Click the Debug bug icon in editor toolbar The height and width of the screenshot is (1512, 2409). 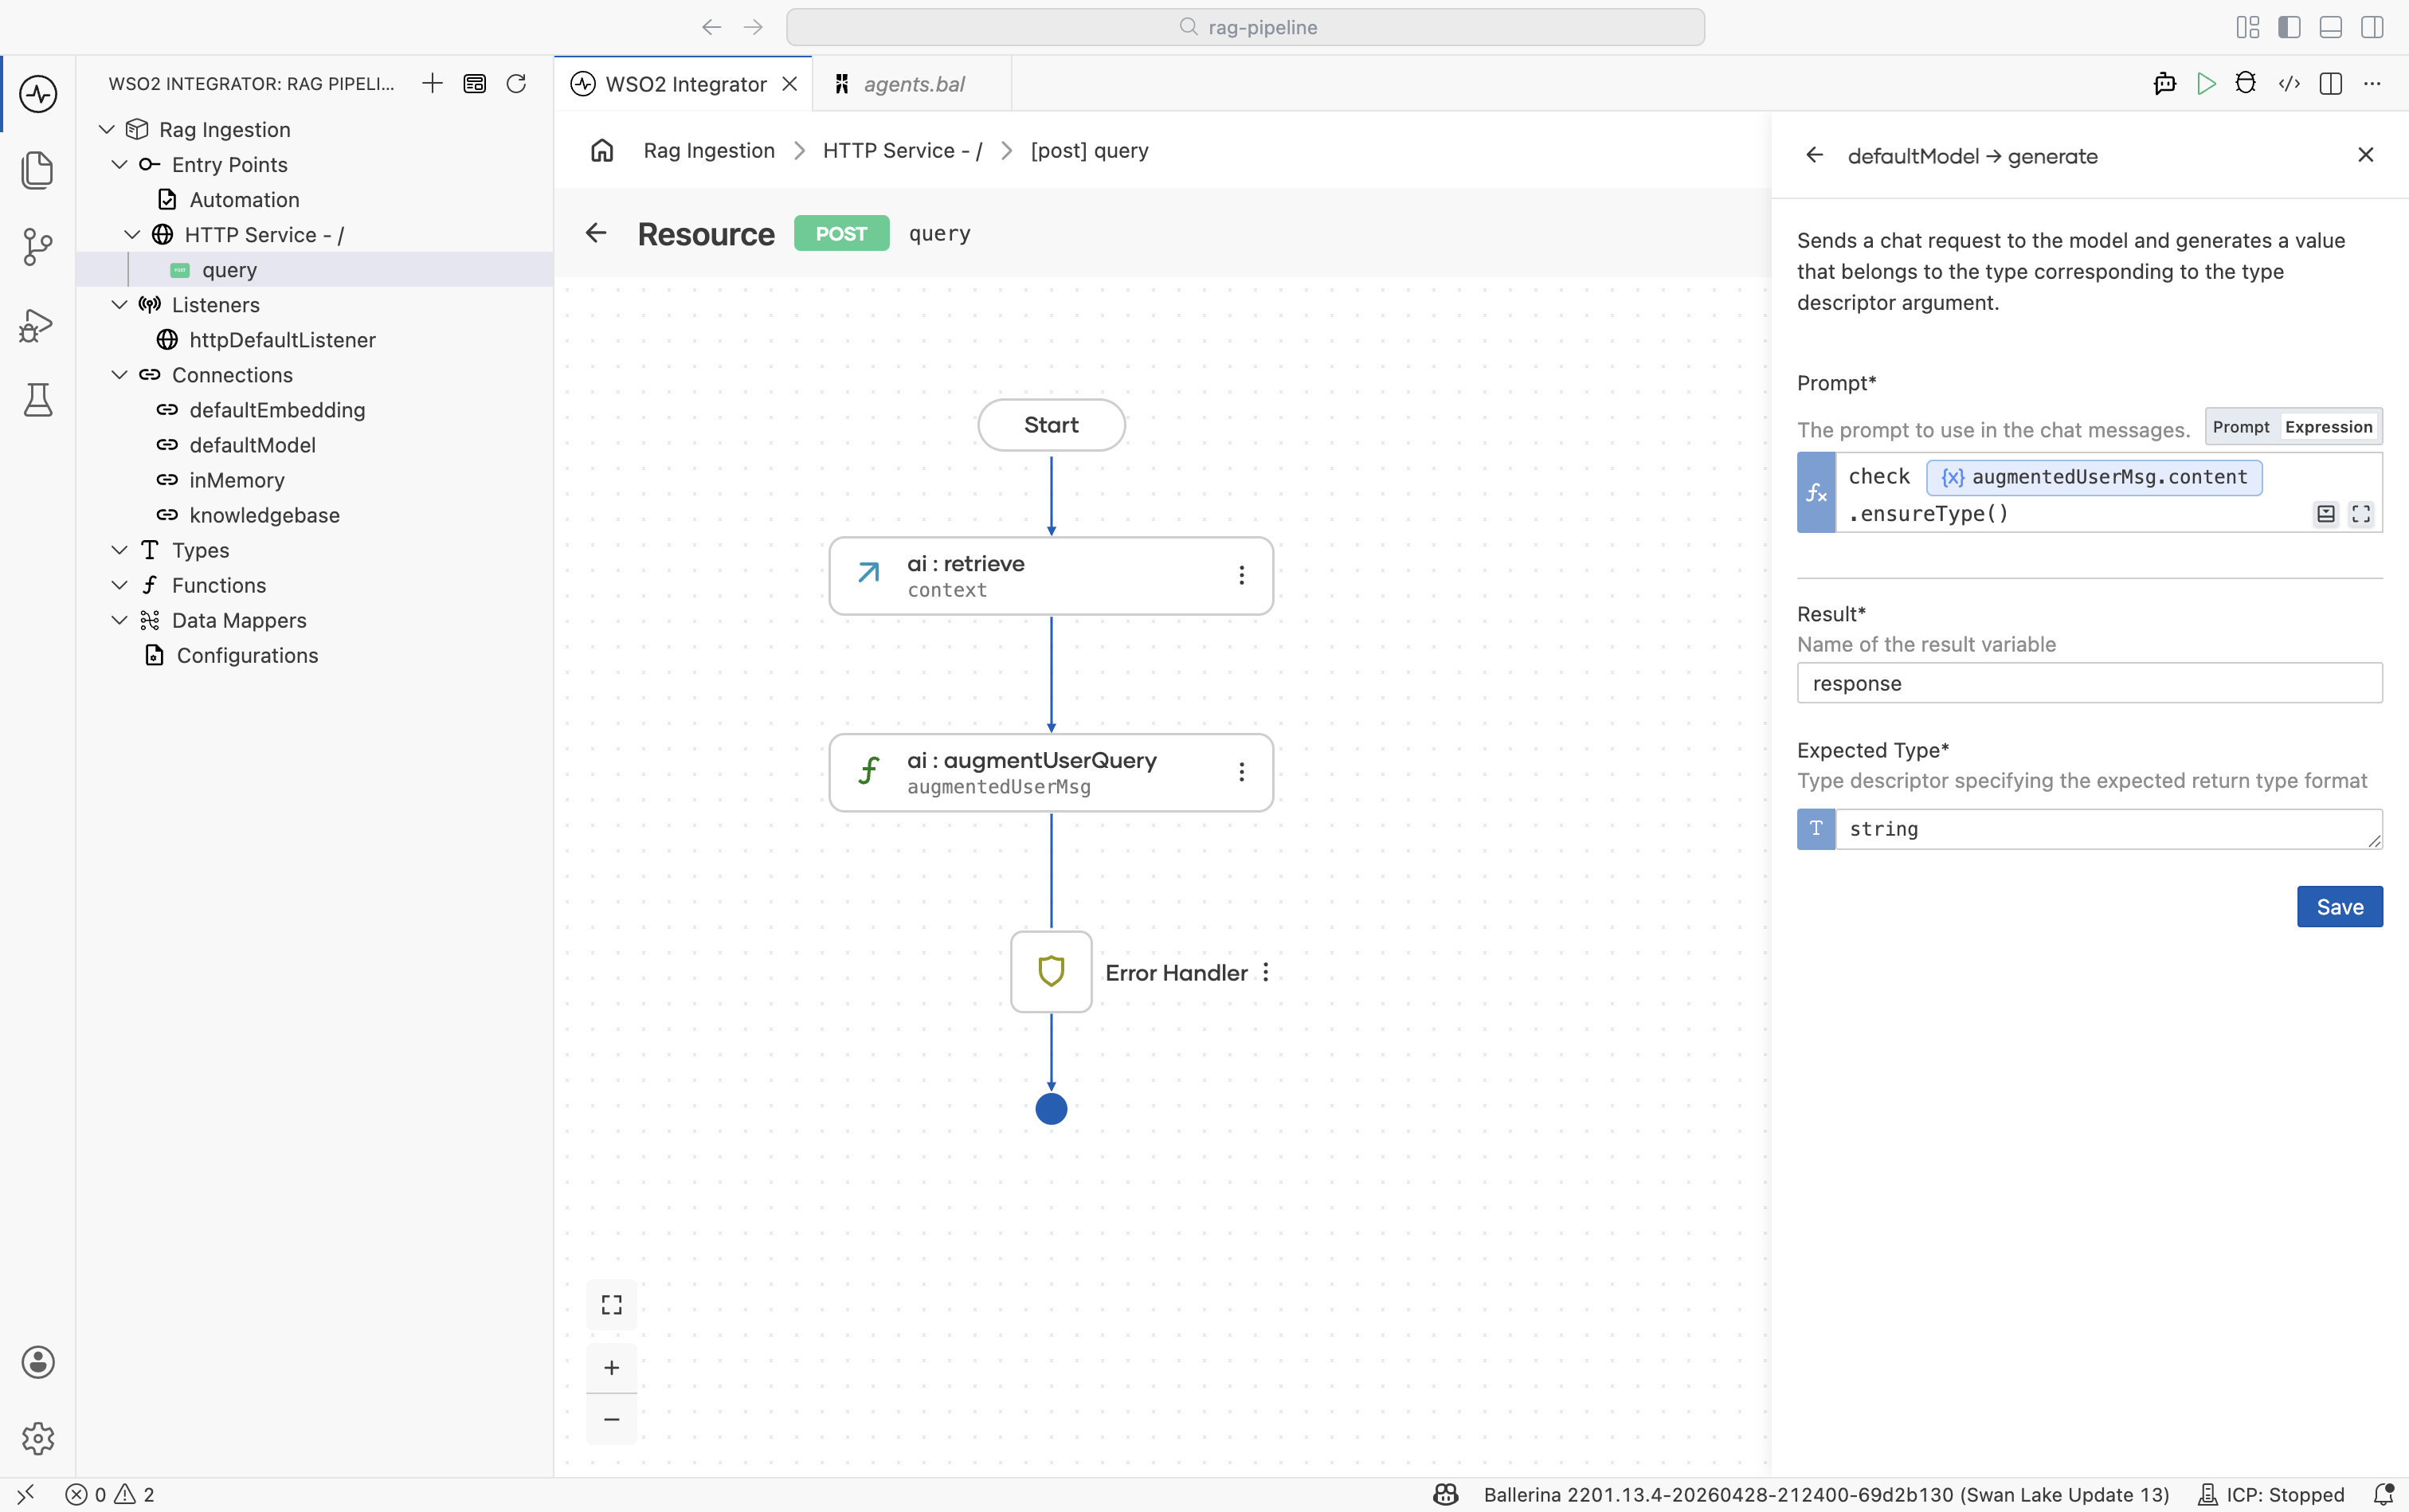pyautogui.click(x=2246, y=84)
